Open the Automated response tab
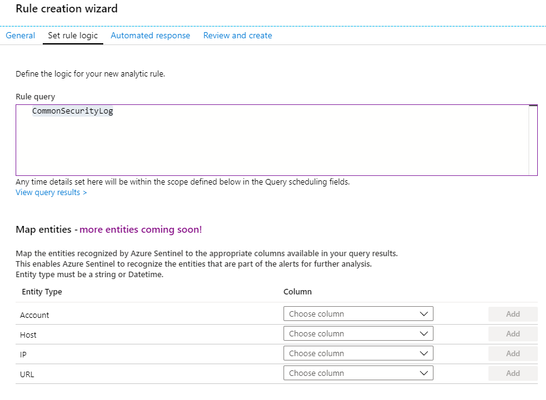The width and height of the screenshot is (546, 400). coord(150,36)
